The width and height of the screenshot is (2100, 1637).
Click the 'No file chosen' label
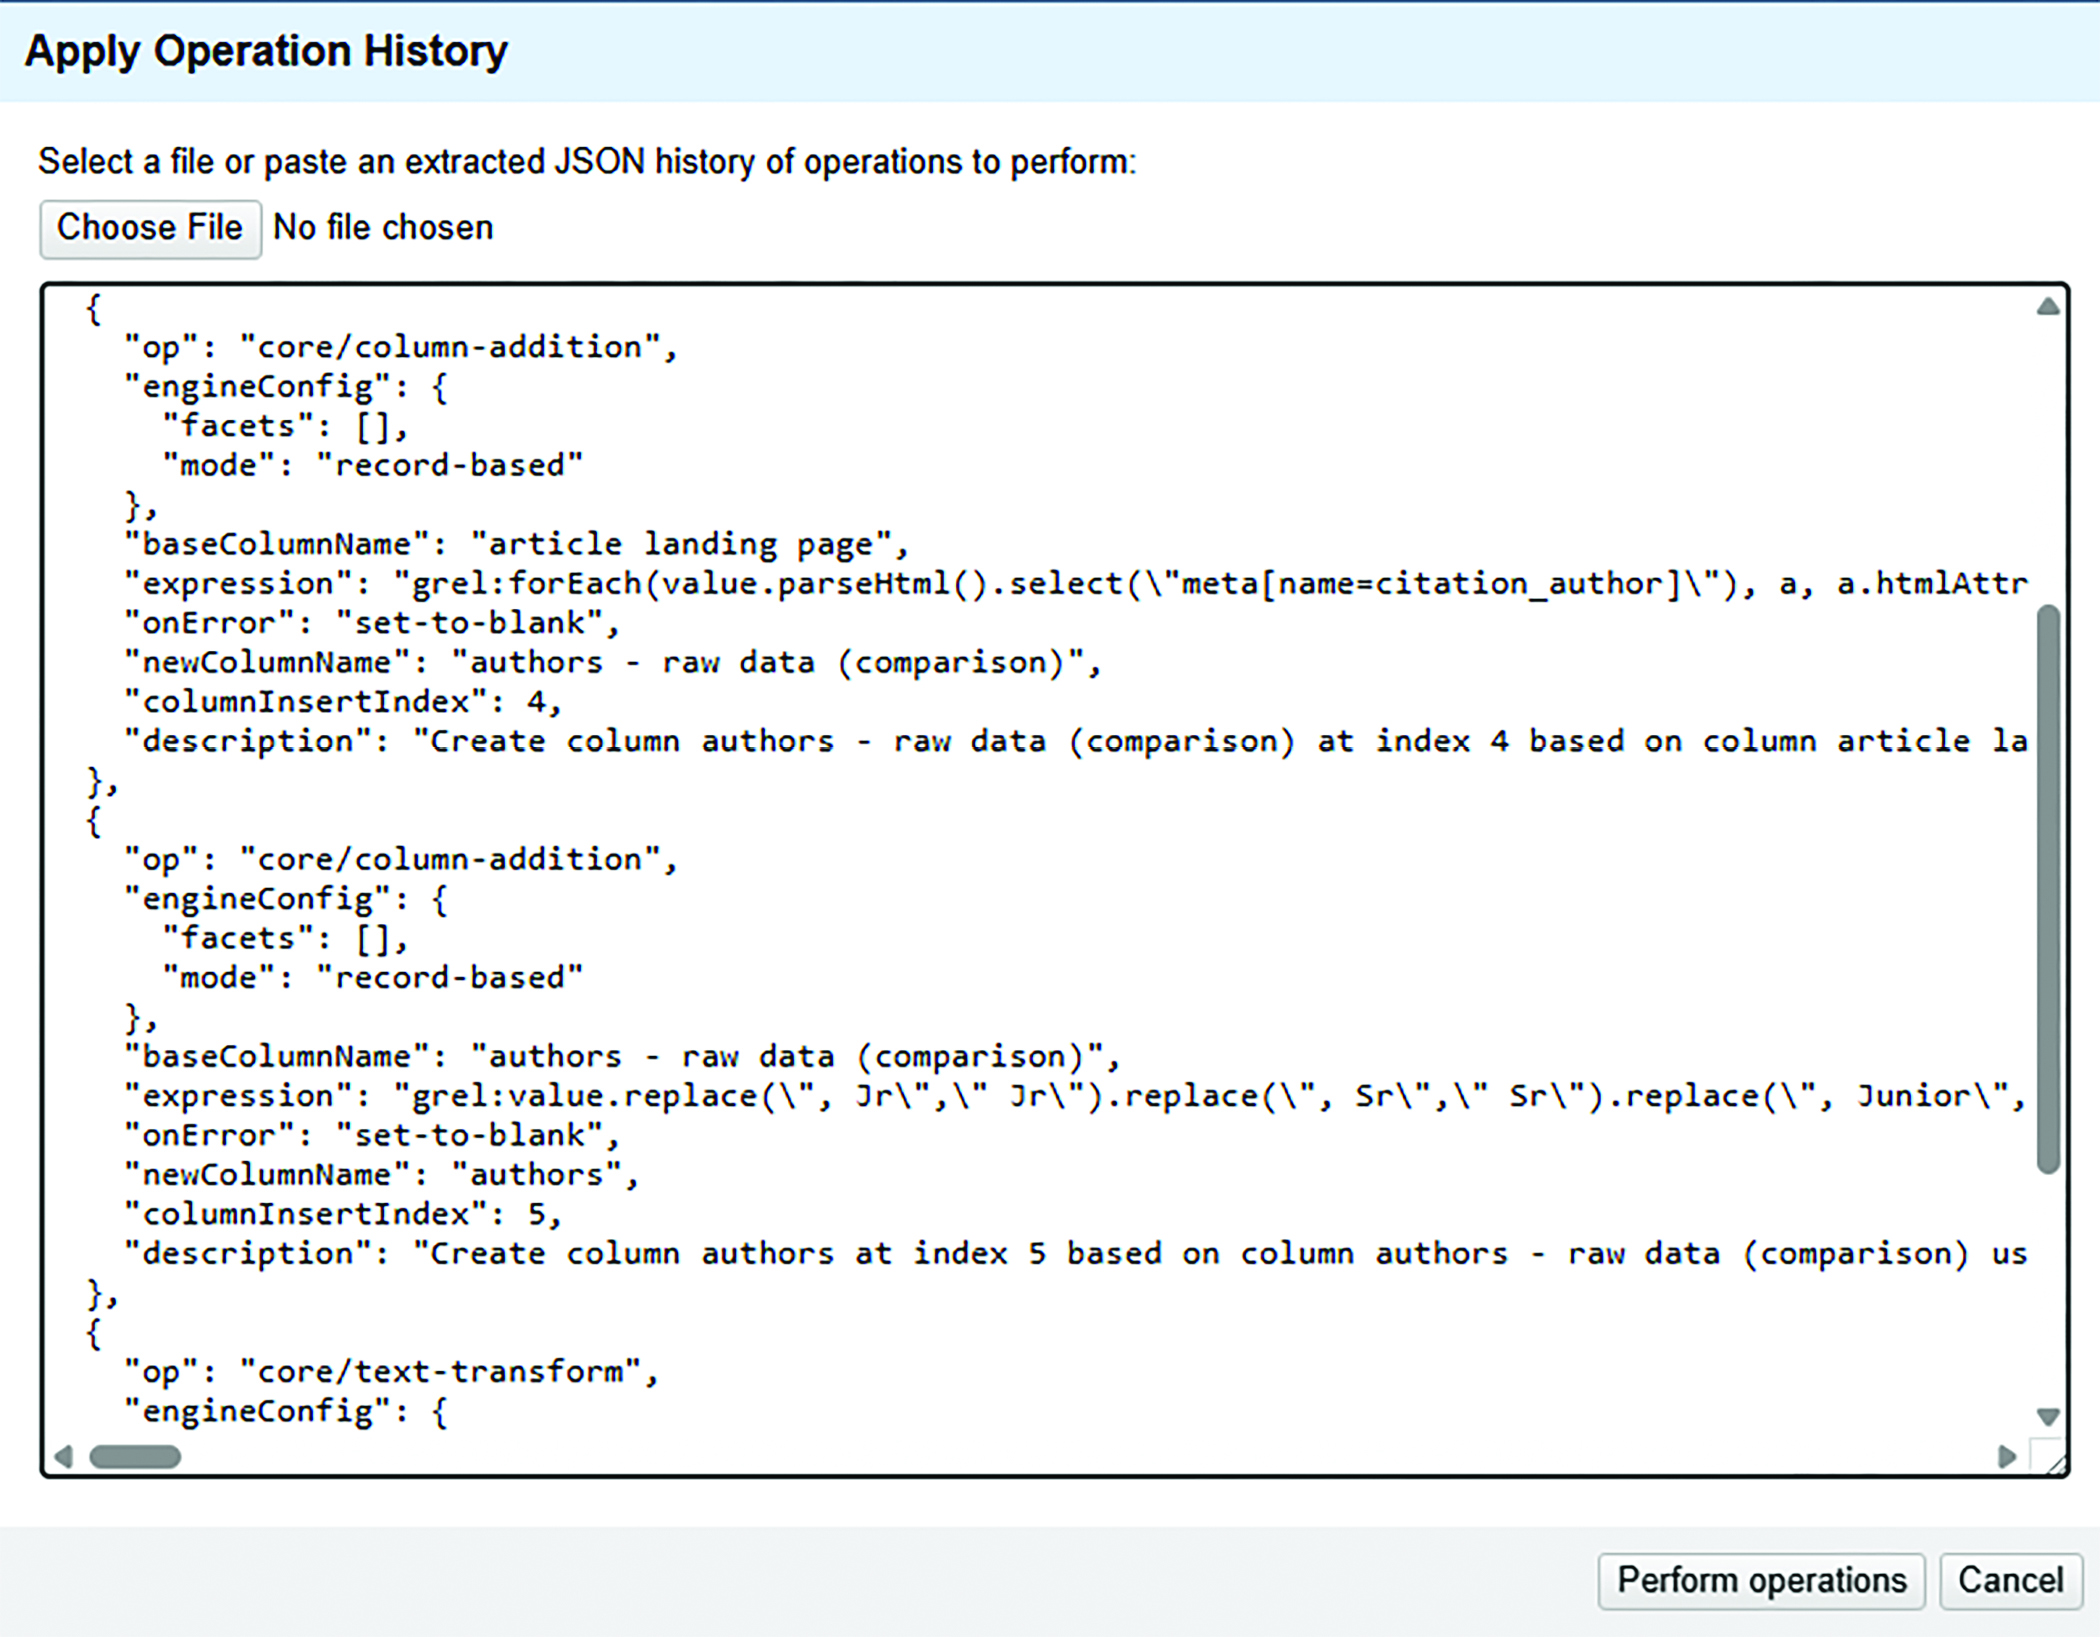(x=383, y=229)
